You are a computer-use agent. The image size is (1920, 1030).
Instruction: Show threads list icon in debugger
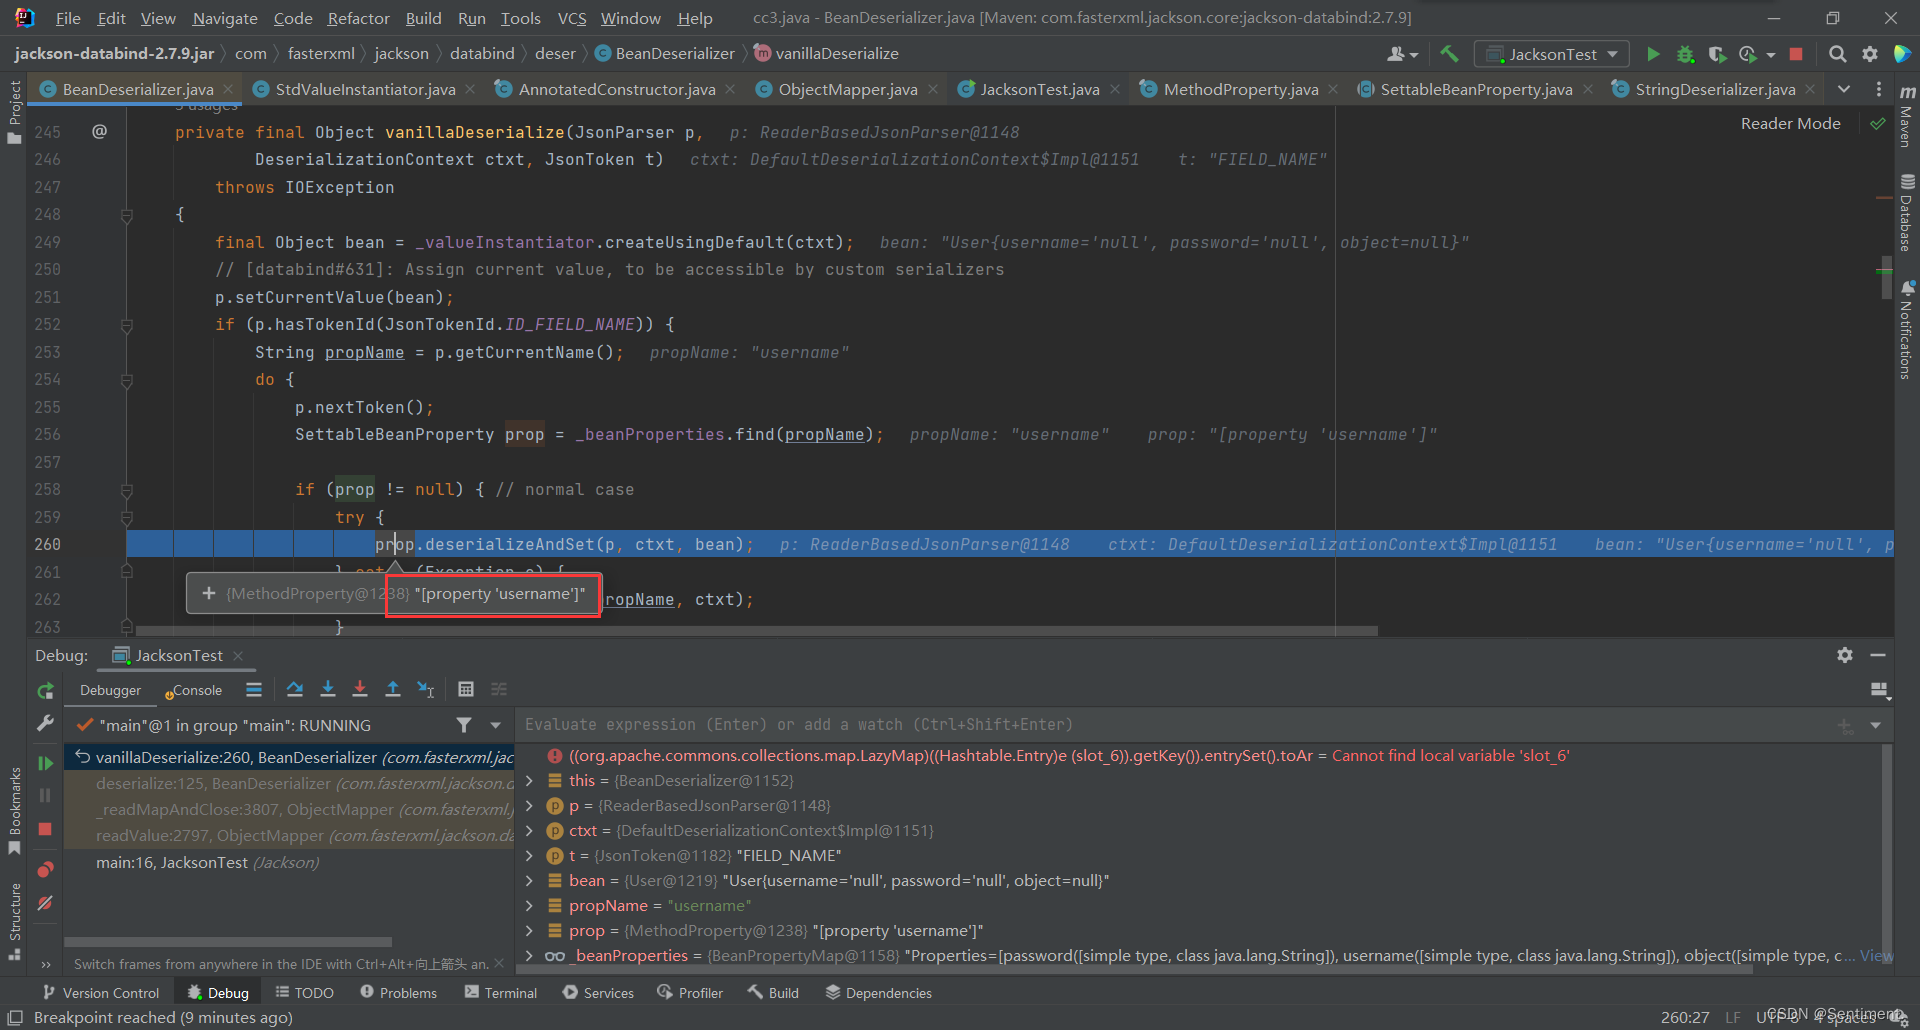coord(254,689)
